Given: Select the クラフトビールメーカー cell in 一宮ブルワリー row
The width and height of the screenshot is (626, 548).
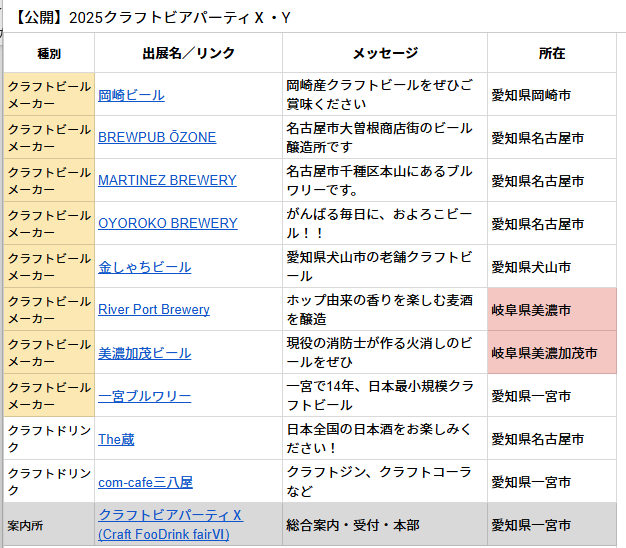Looking at the screenshot, I should pyautogui.click(x=49, y=396).
